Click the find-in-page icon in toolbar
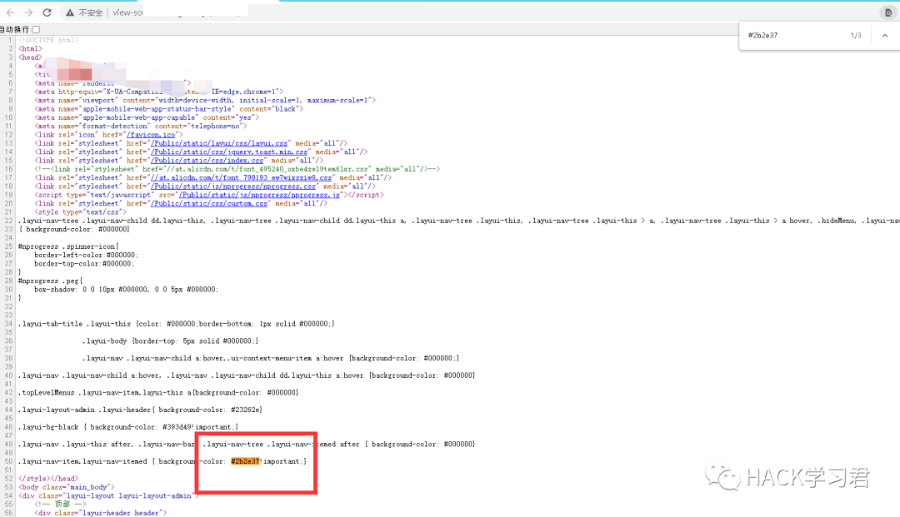900x517 pixels. [x=888, y=13]
